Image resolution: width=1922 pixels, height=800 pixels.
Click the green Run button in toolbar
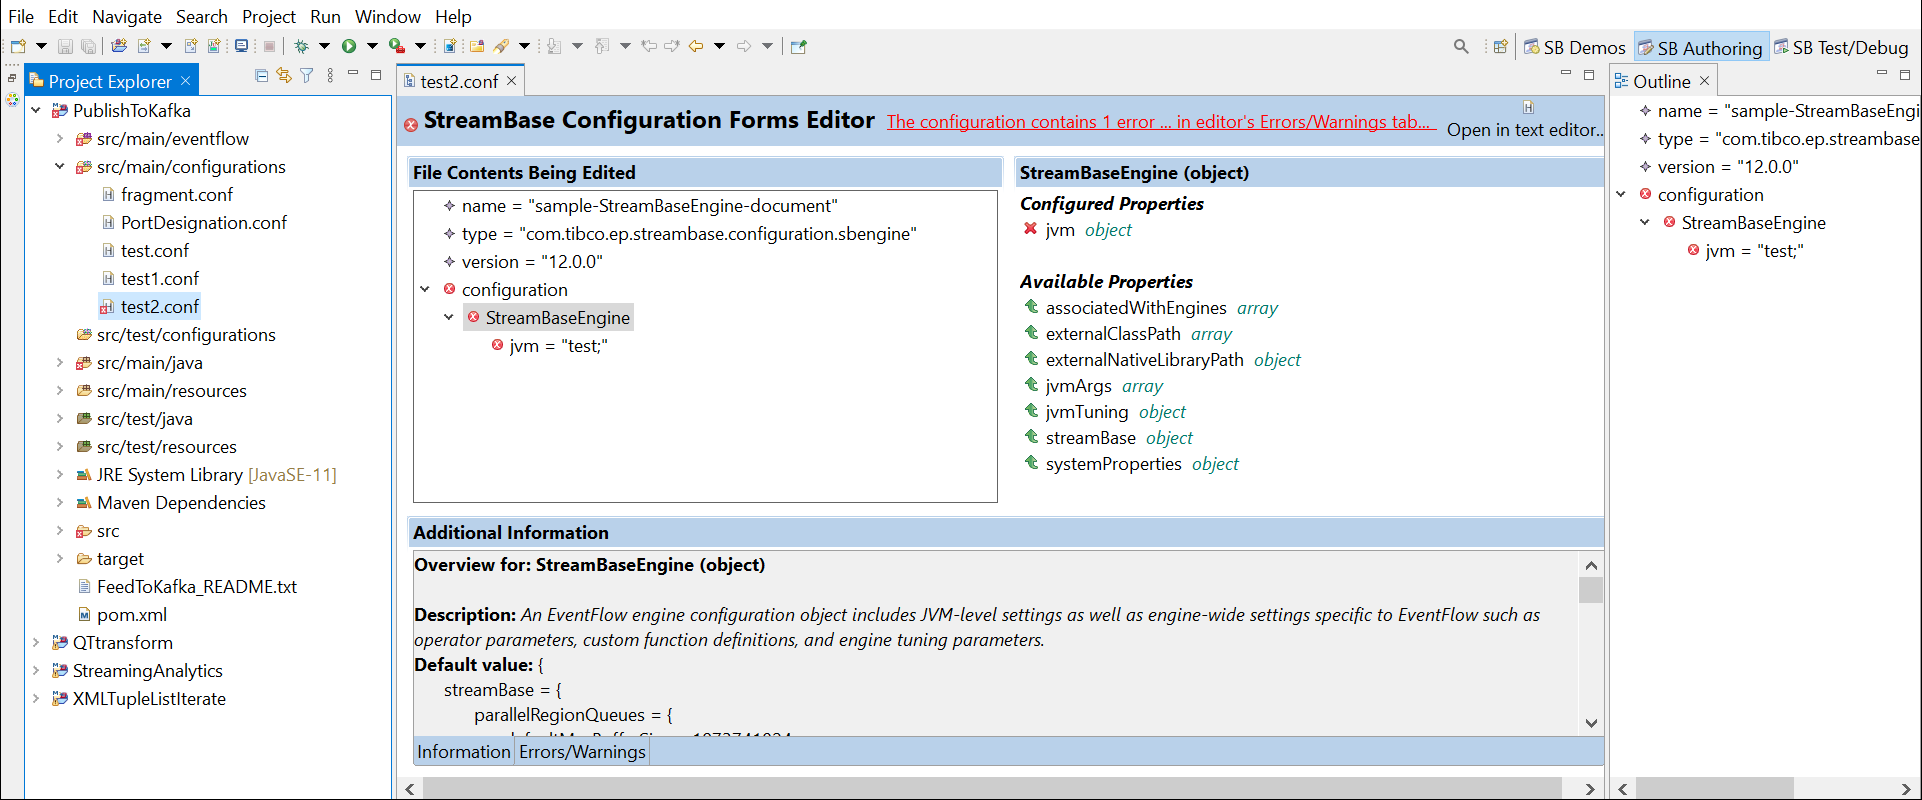click(349, 46)
